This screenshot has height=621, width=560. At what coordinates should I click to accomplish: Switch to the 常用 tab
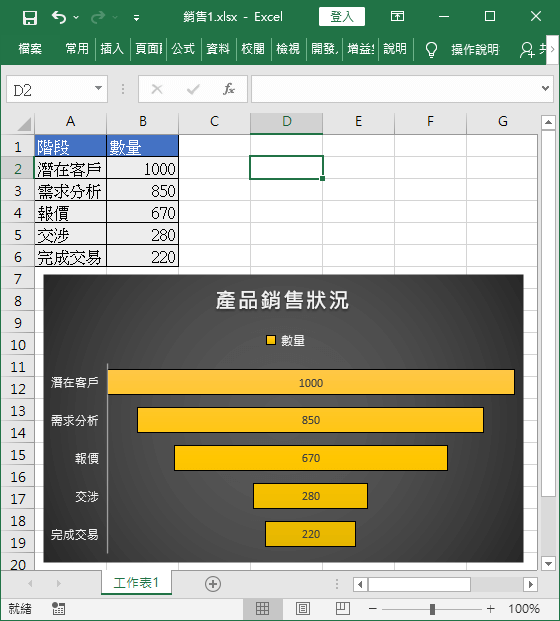pyautogui.click(x=77, y=49)
